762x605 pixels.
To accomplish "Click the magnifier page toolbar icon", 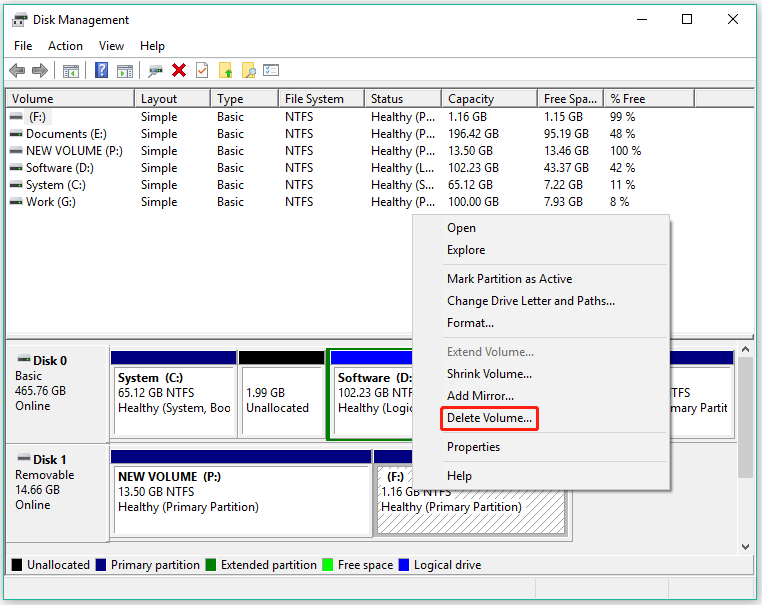I will (x=248, y=70).
